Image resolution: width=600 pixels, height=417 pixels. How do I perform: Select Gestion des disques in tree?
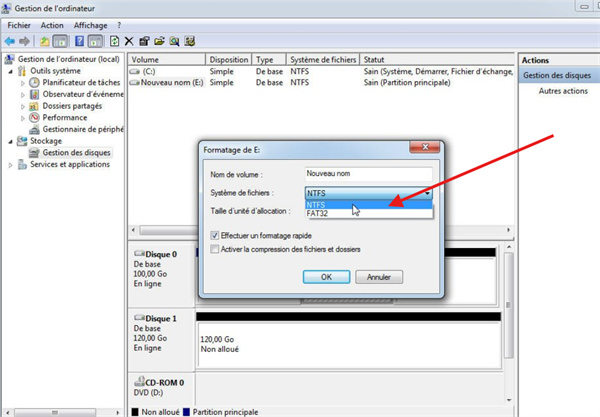click(76, 153)
